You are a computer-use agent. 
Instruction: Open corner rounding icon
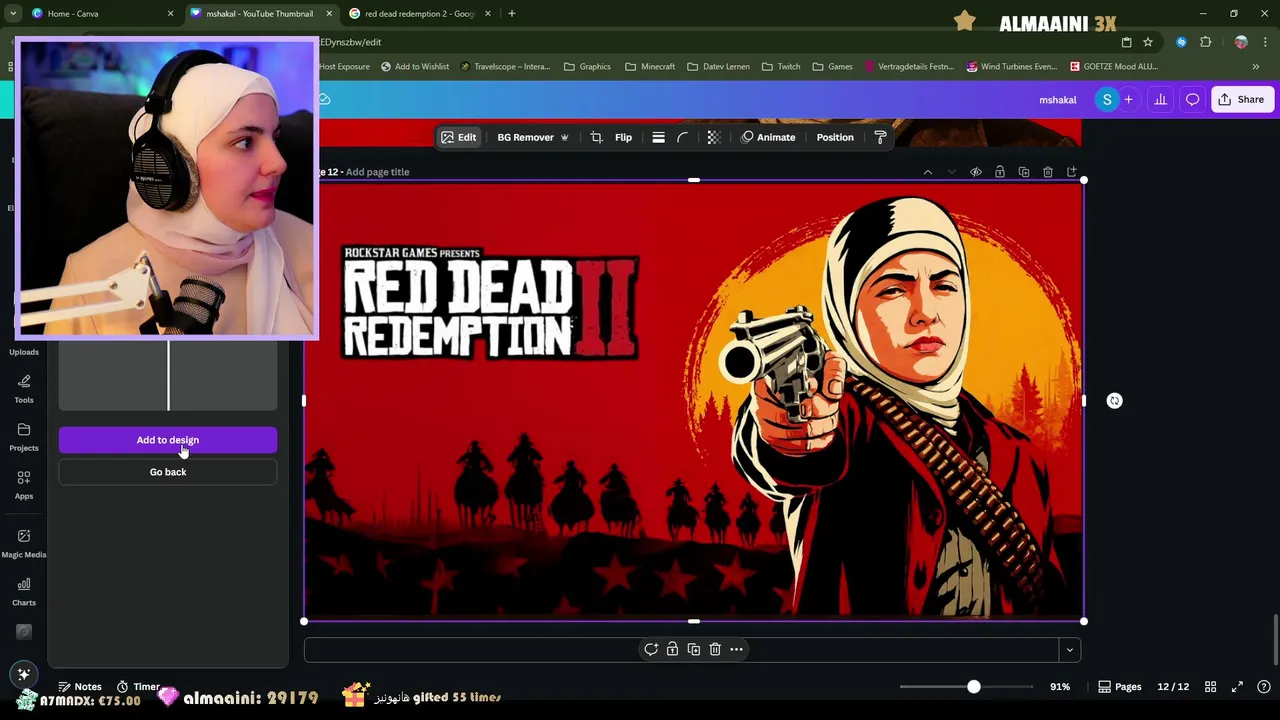[683, 137]
